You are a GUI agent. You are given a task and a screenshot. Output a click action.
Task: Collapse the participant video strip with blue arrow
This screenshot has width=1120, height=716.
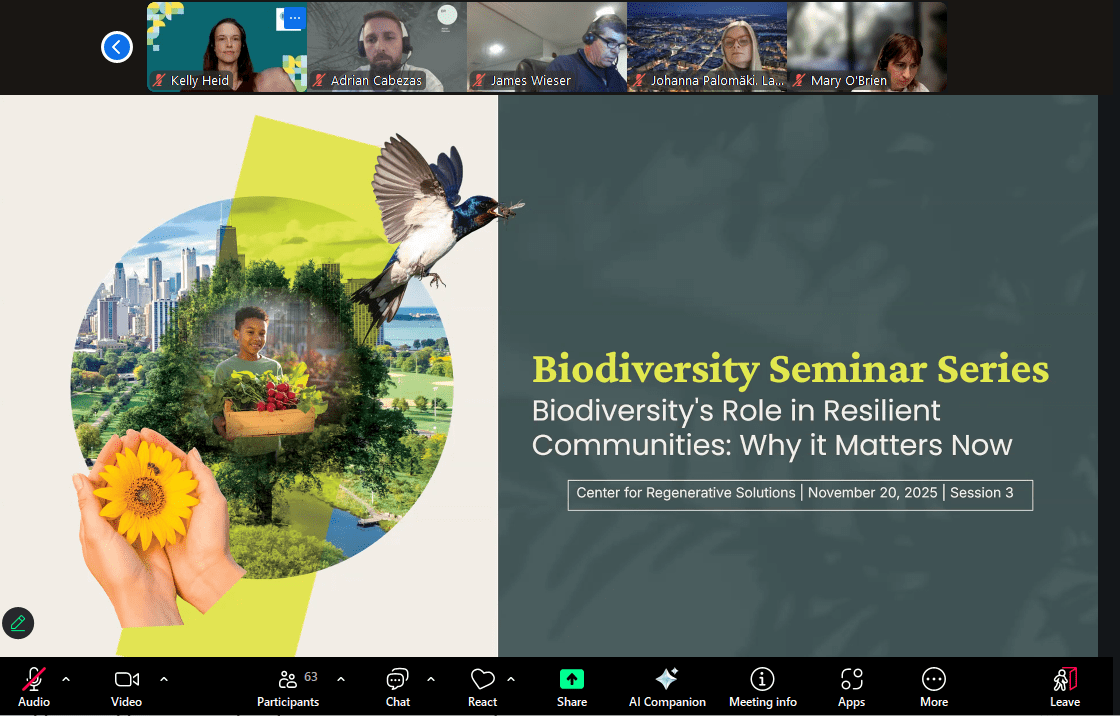tap(117, 47)
